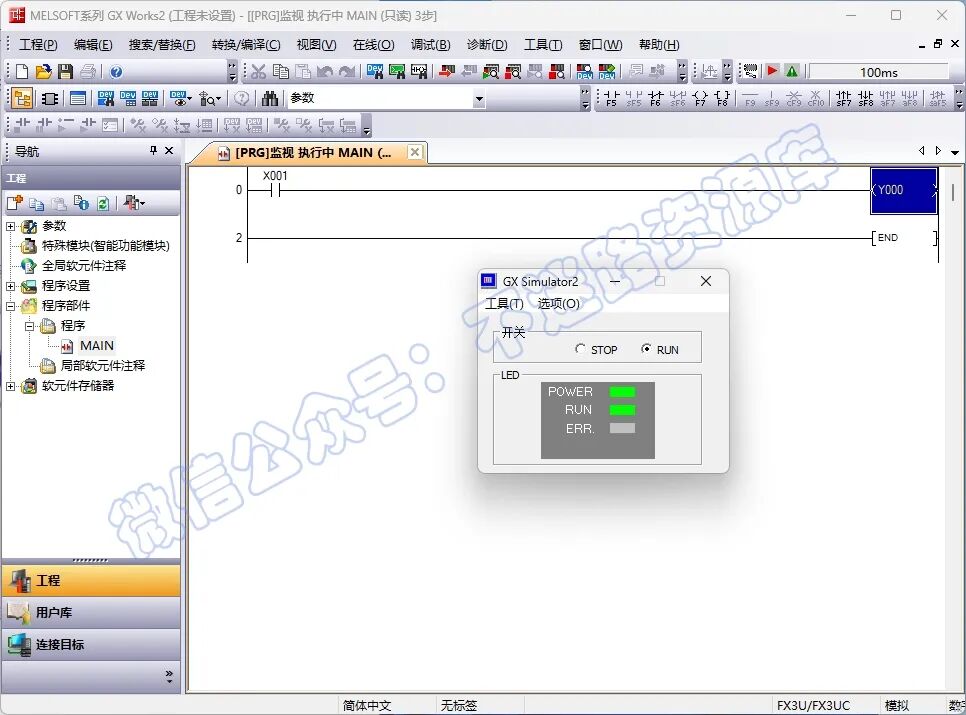Click the GX Simulator2 title bar icon
This screenshot has height=715, width=966.
click(489, 281)
